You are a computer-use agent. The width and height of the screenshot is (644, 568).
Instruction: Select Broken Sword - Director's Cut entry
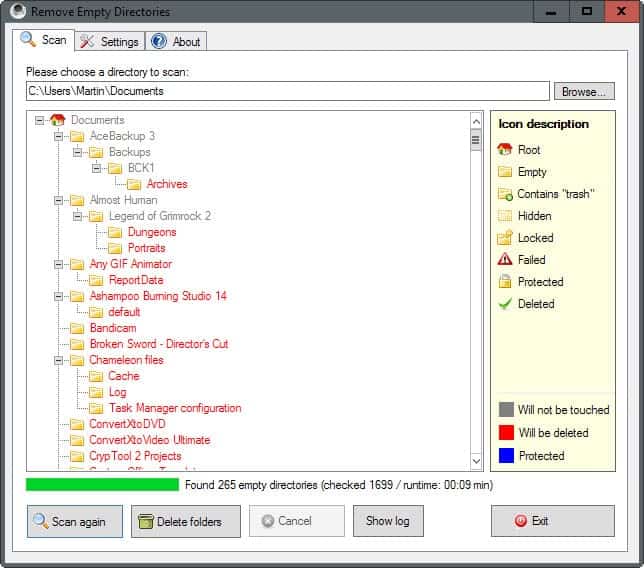159,344
